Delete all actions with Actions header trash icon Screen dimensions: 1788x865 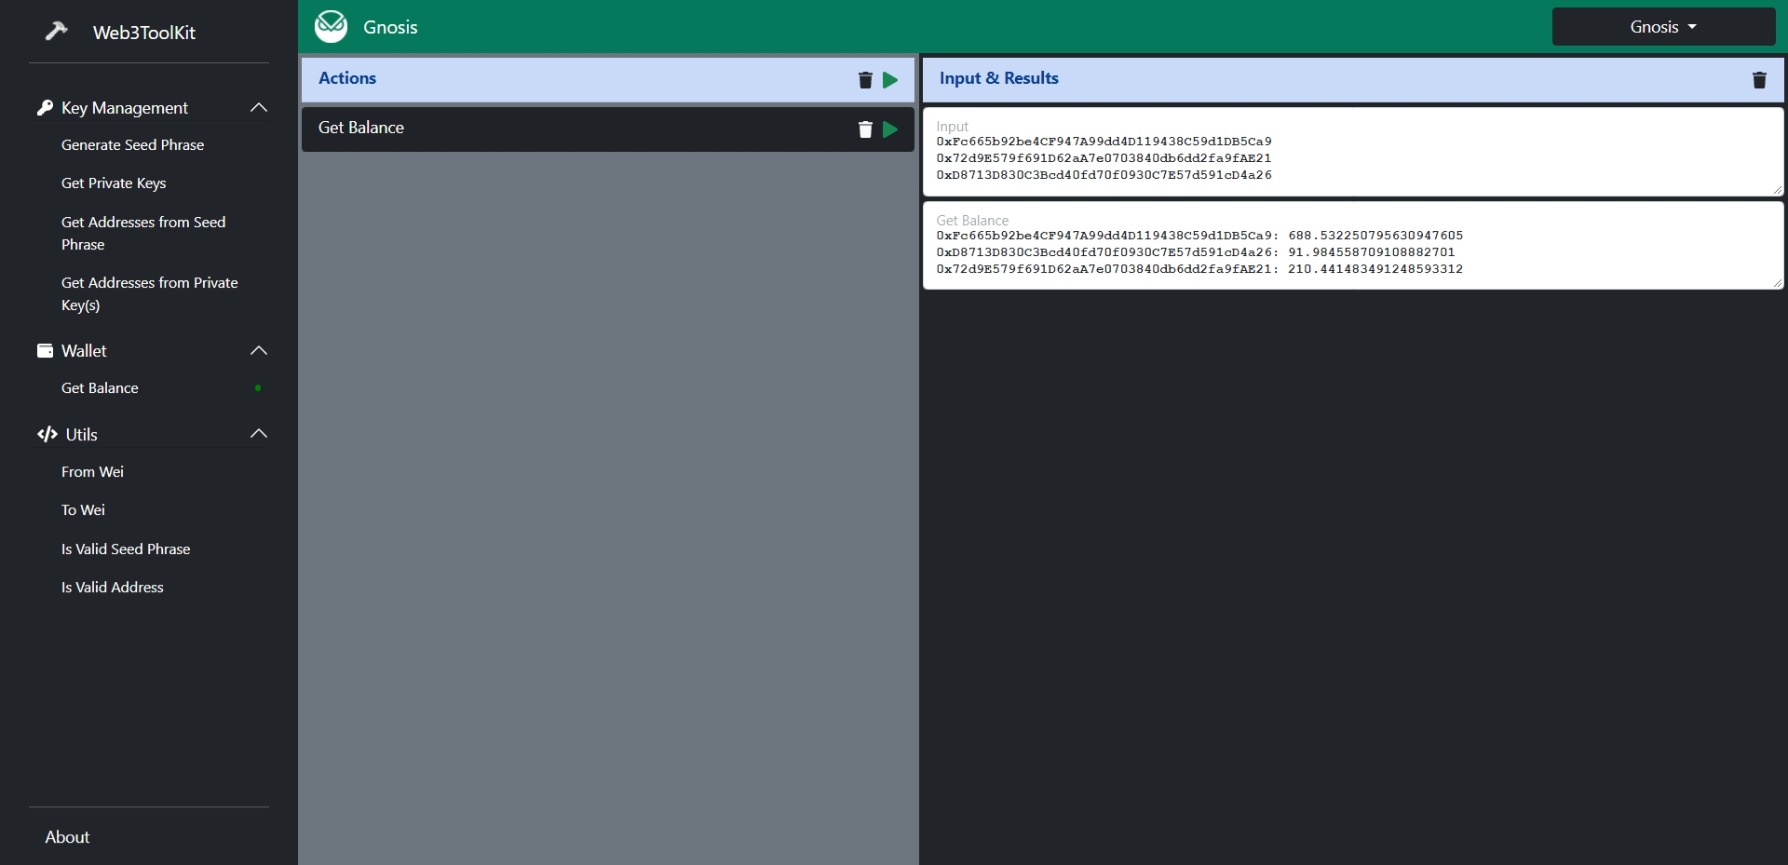pyautogui.click(x=865, y=80)
